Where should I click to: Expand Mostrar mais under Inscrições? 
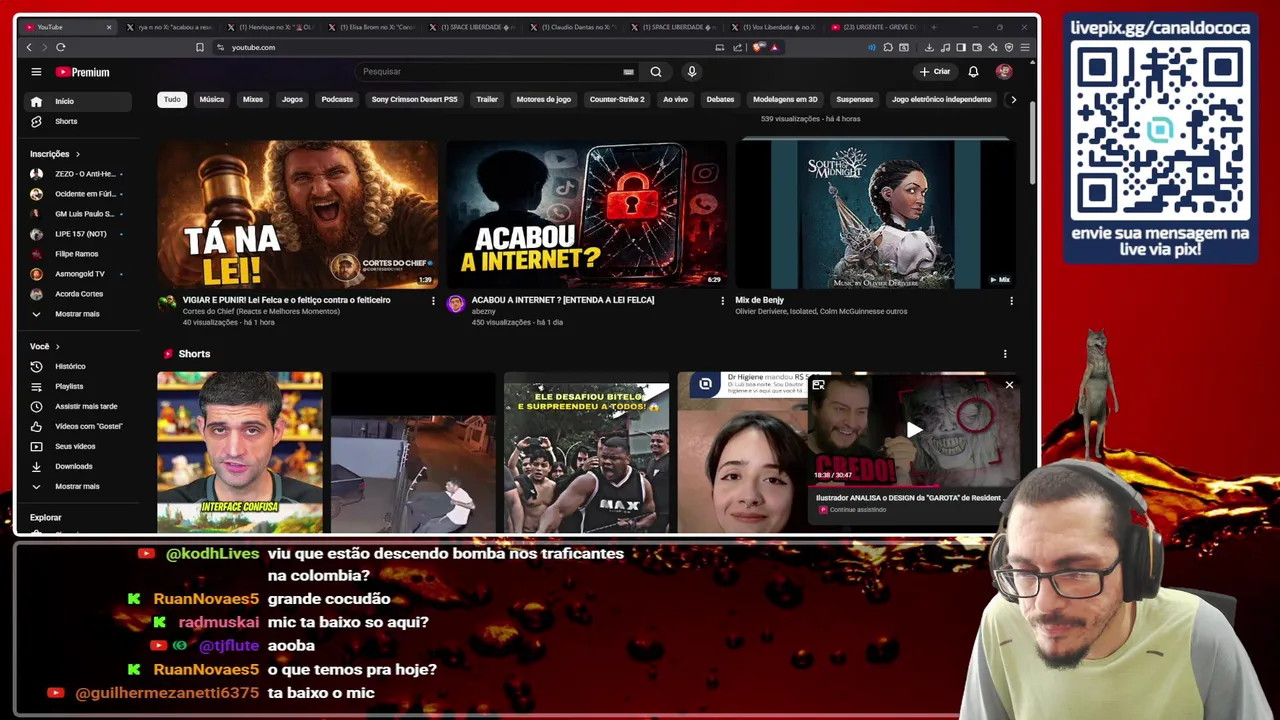(x=78, y=314)
